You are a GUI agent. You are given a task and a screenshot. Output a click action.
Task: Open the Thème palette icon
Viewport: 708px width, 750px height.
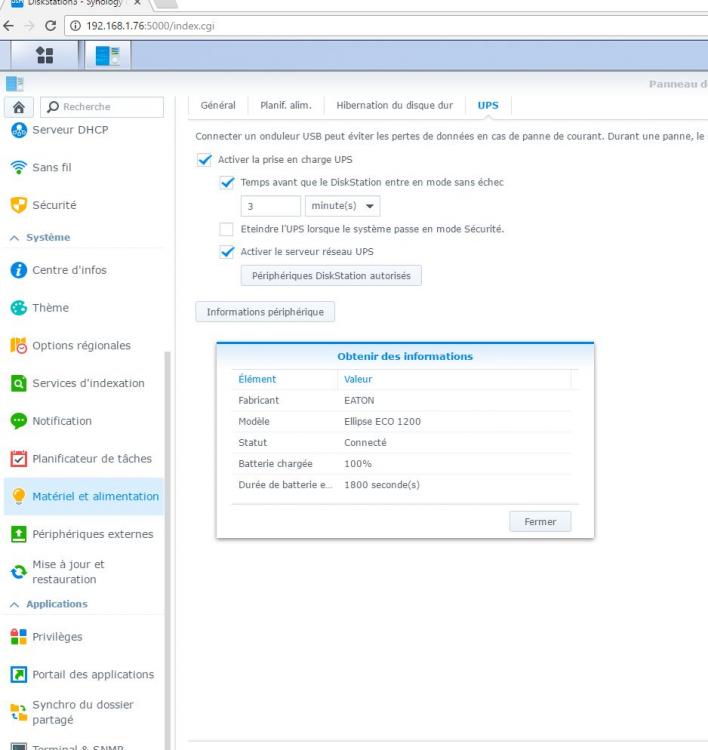[x=19, y=308]
